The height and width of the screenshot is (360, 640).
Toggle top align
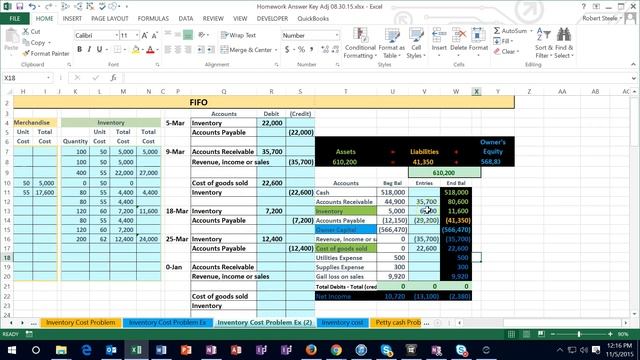168,35
